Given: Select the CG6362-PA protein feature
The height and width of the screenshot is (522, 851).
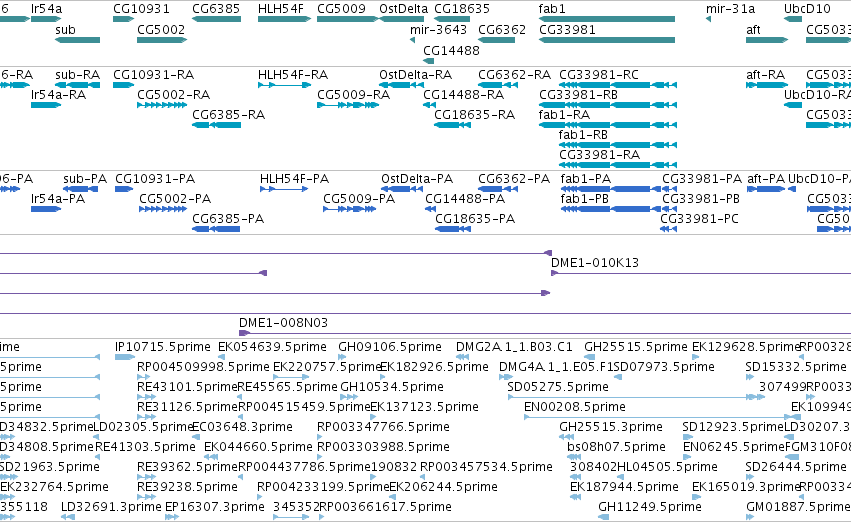Looking at the screenshot, I should coord(498,189).
